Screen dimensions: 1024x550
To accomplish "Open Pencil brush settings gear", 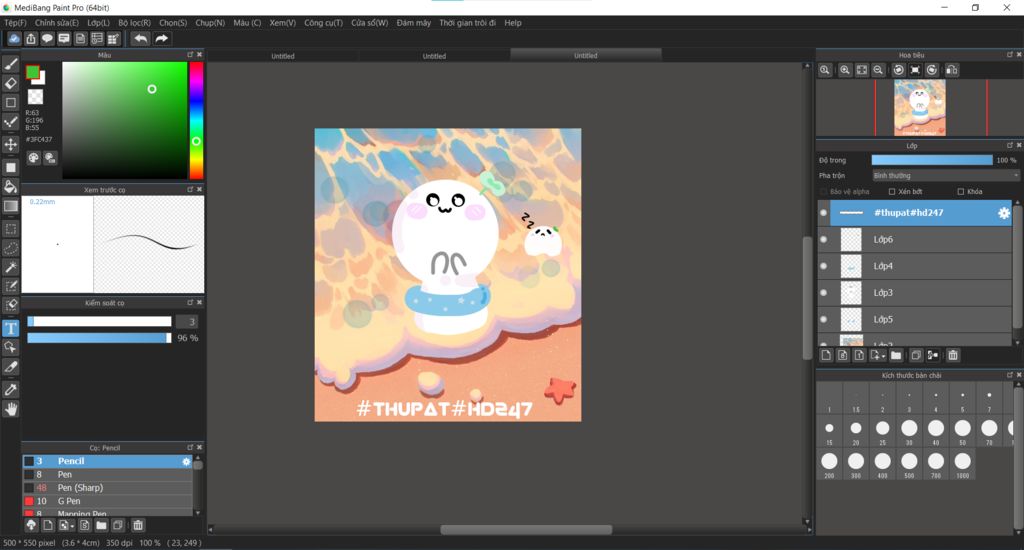I will pyautogui.click(x=186, y=461).
